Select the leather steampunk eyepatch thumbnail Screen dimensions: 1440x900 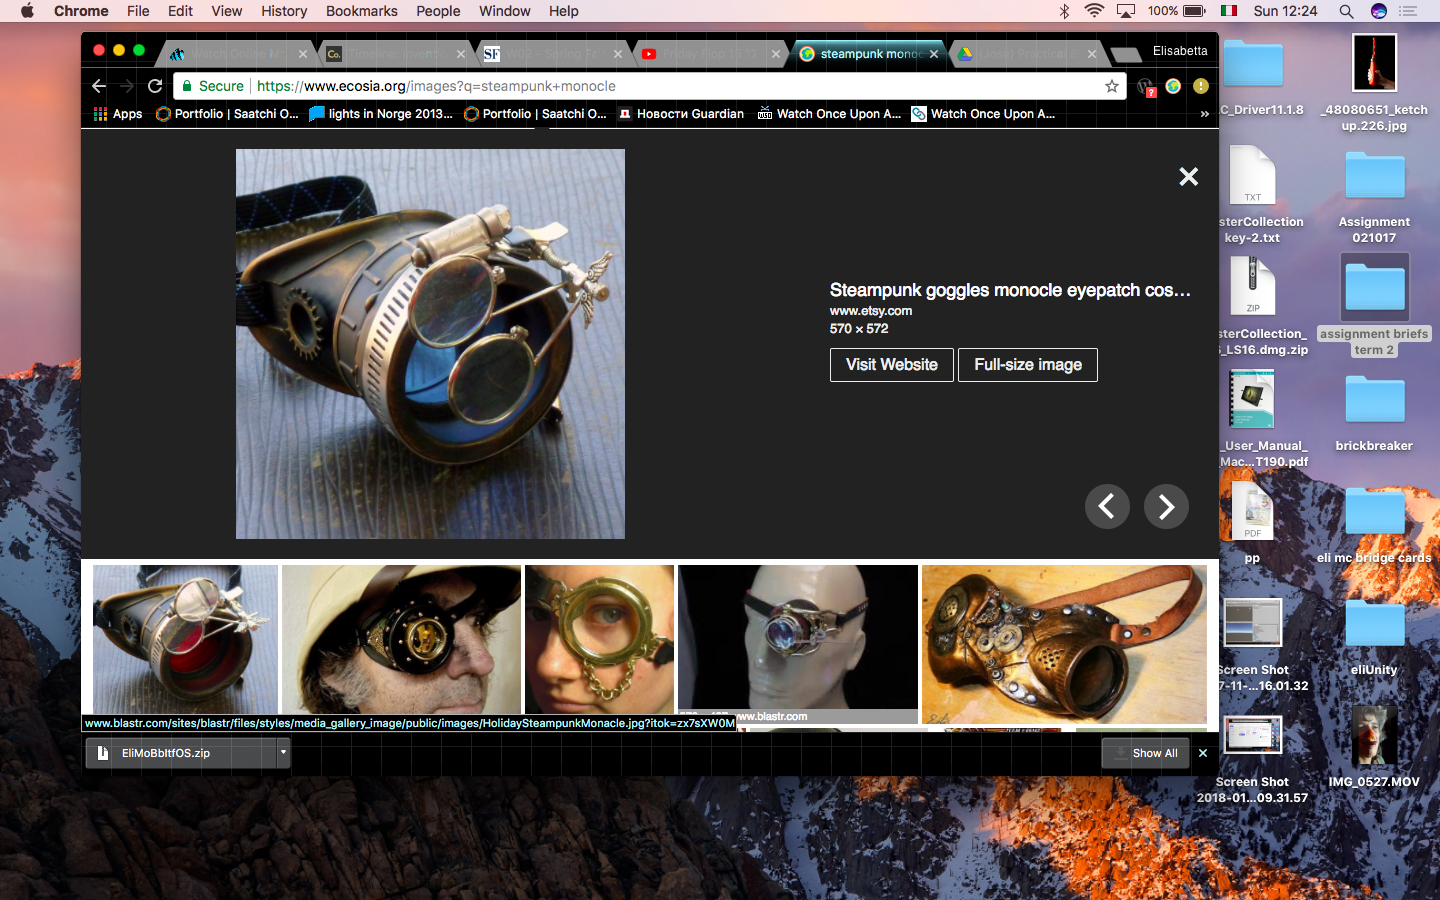(x=1064, y=643)
